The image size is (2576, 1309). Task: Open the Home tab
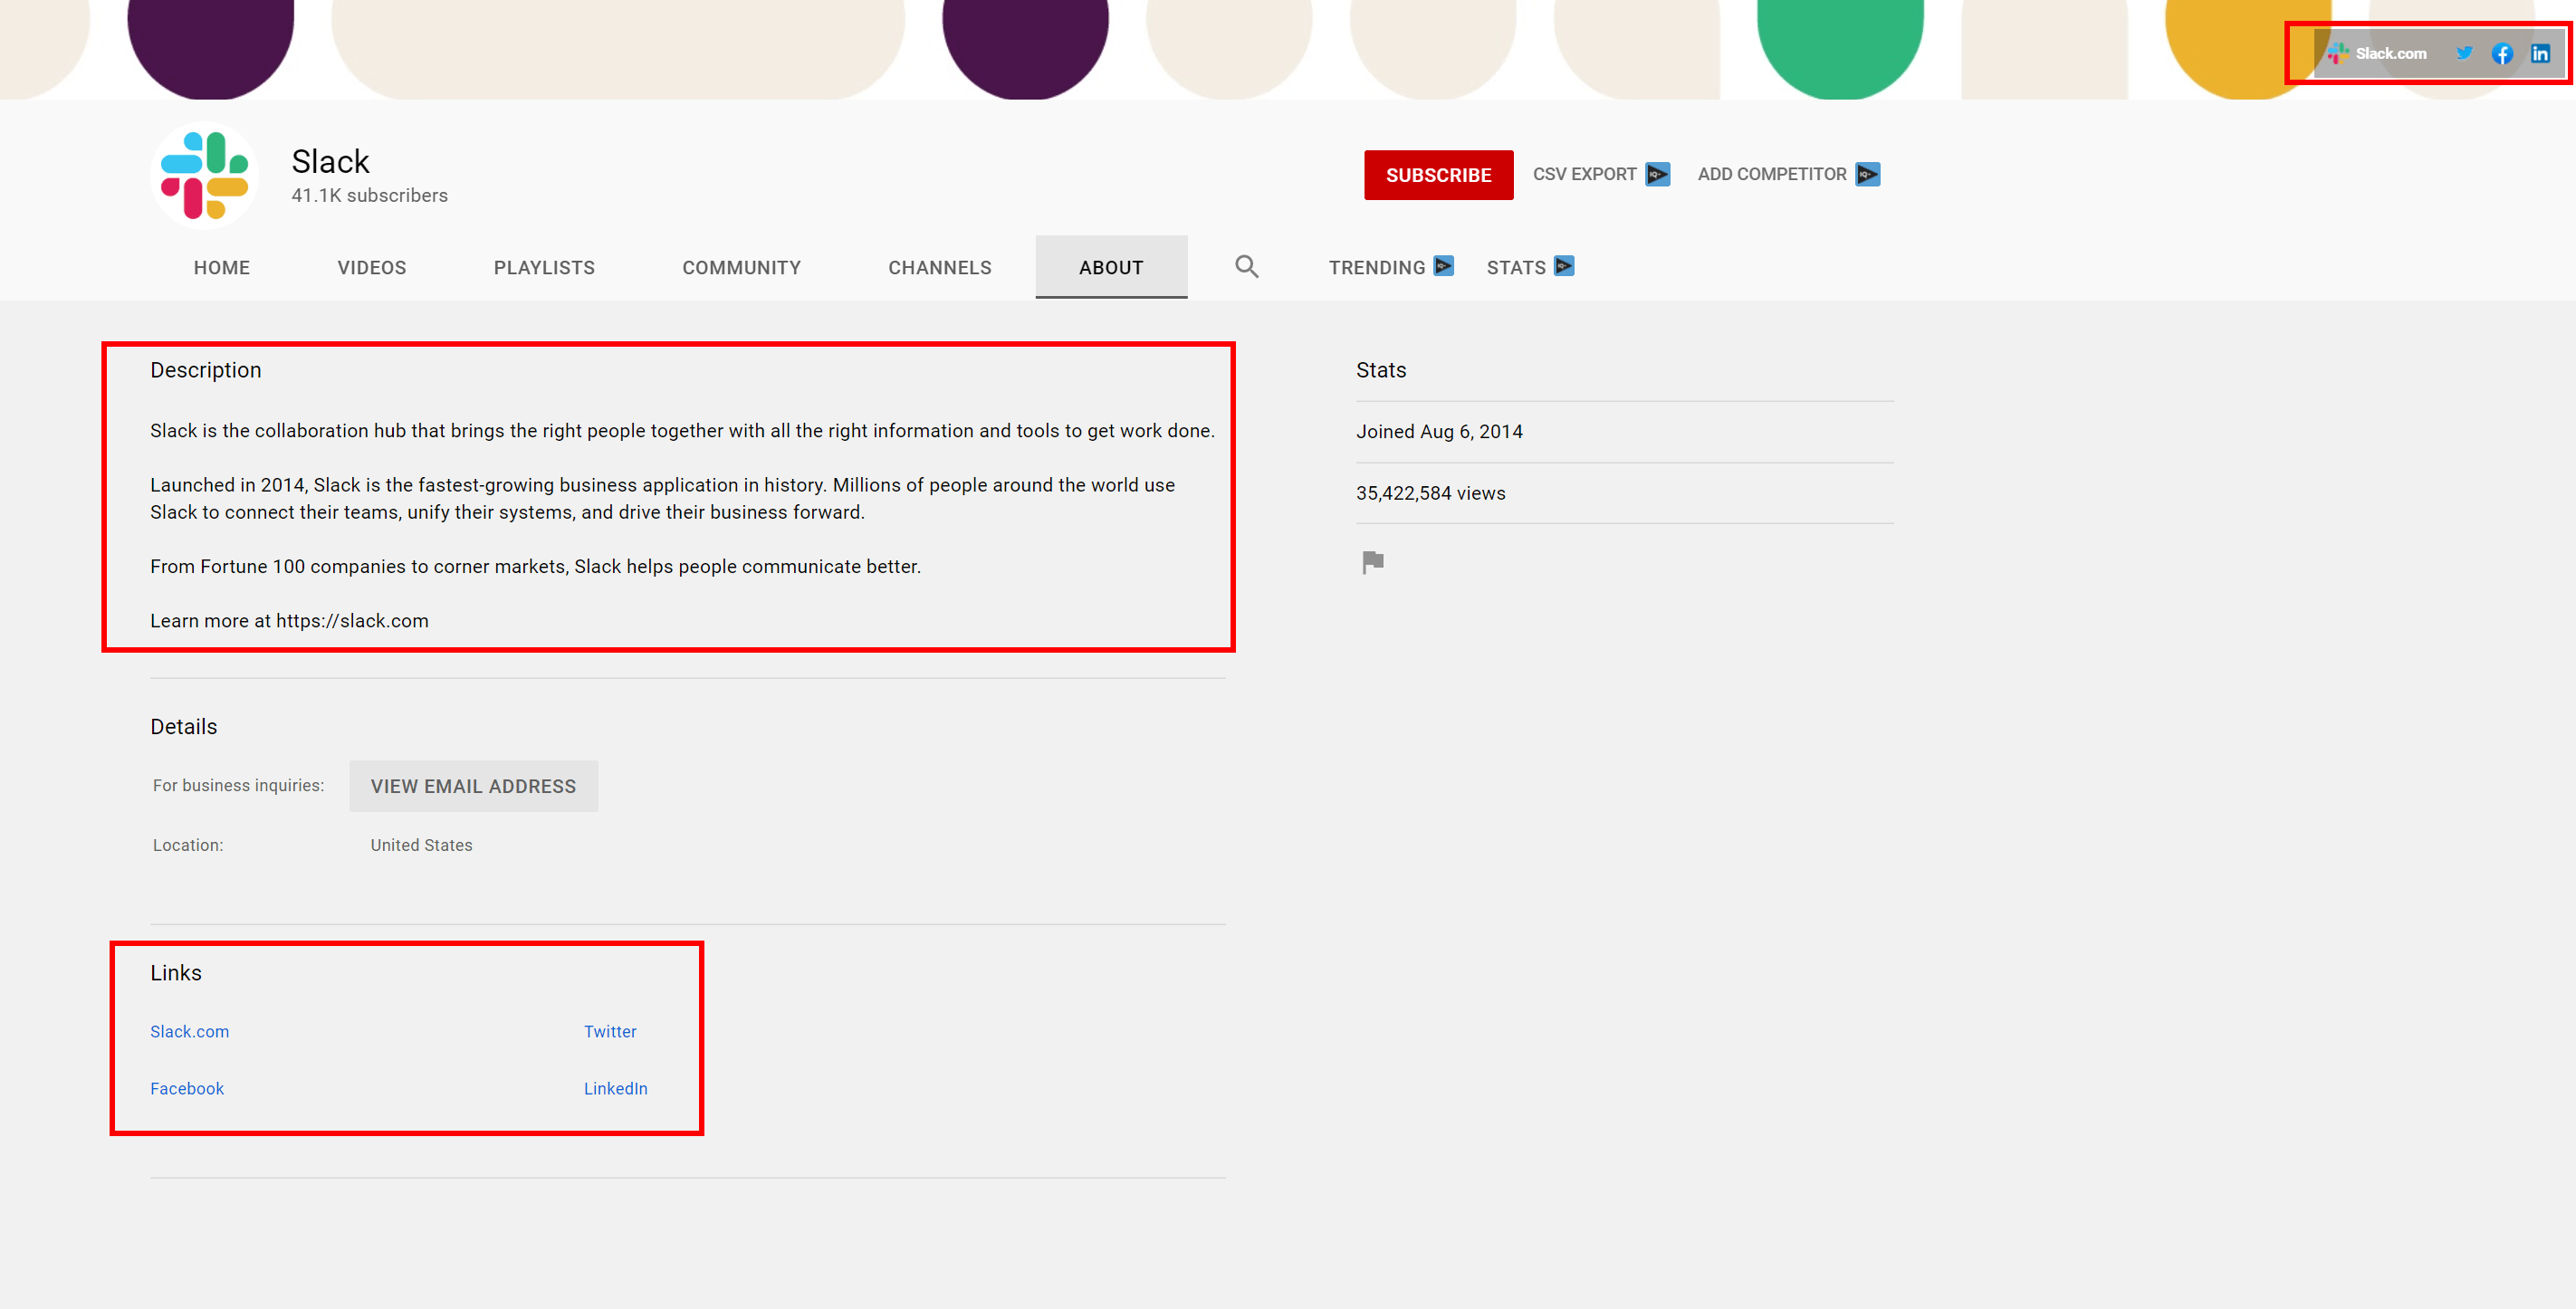[220, 267]
